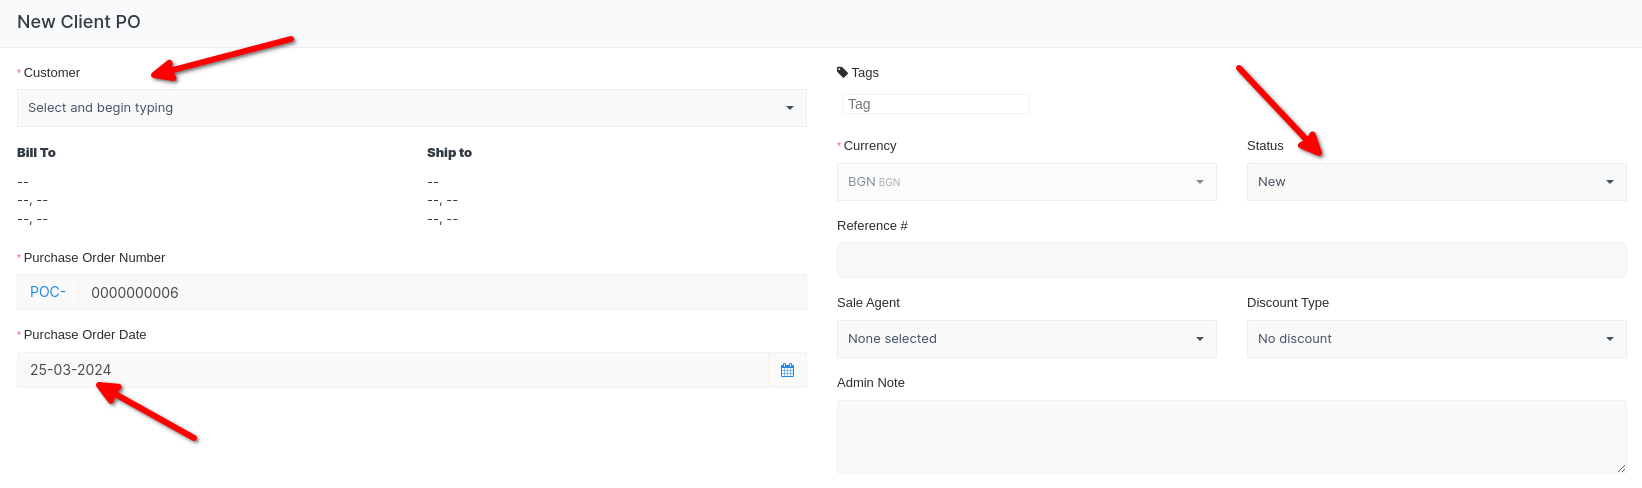The width and height of the screenshot is (1642, 488).
Task: Click the POC- prefix label
Action: [x=48, y=292]
